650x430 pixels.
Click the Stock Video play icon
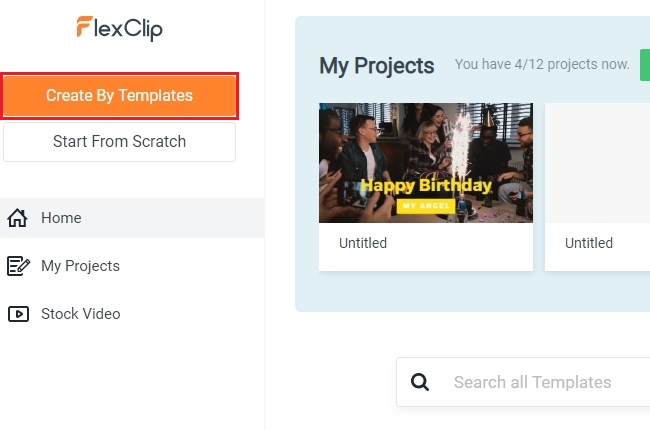[x=18, y=314]
